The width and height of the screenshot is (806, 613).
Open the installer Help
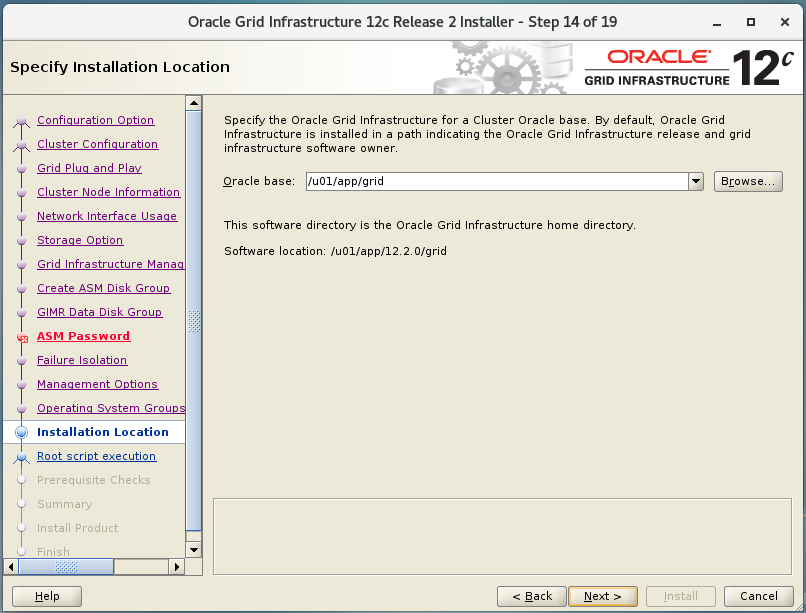47,596
